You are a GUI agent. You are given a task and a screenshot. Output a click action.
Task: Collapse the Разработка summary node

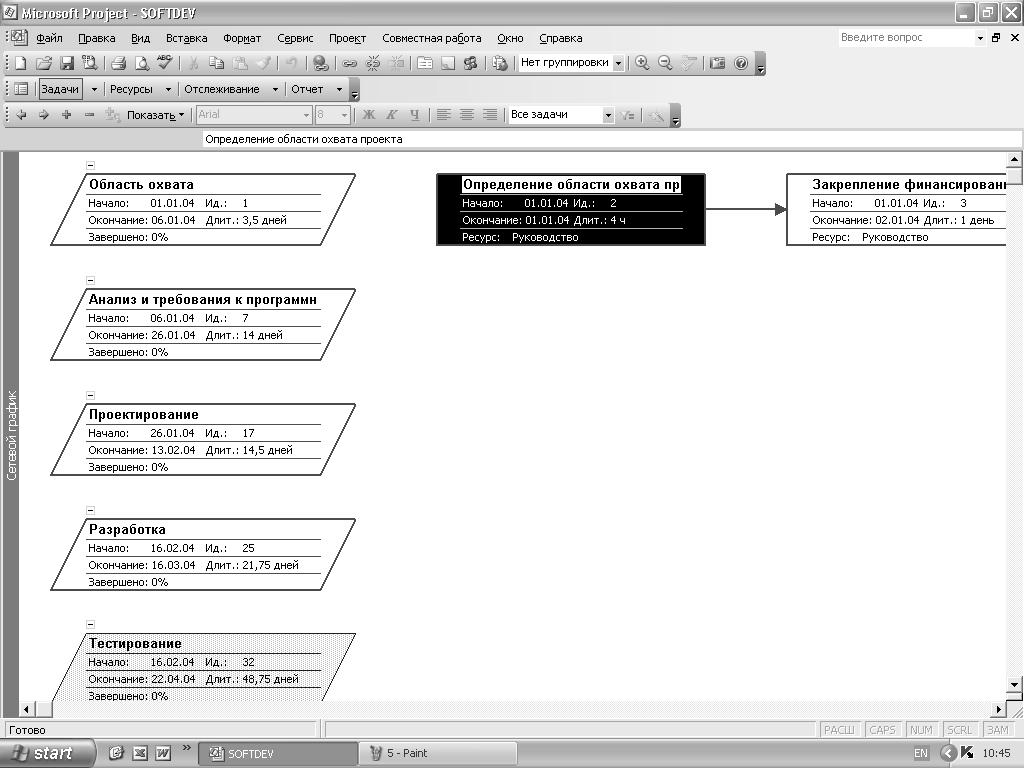[x=91, y=511]
